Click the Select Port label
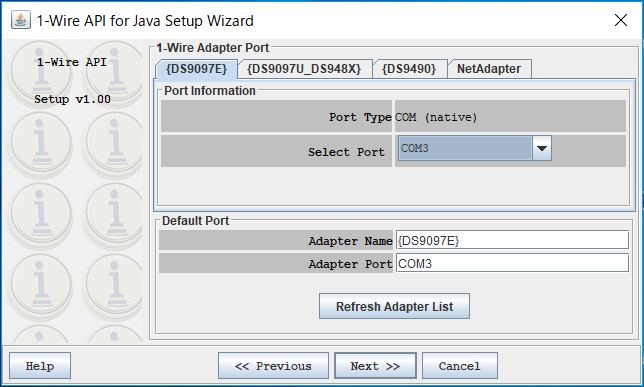This screenshot has height=387, width=644. pyautogui.click(x=347, y=152)
